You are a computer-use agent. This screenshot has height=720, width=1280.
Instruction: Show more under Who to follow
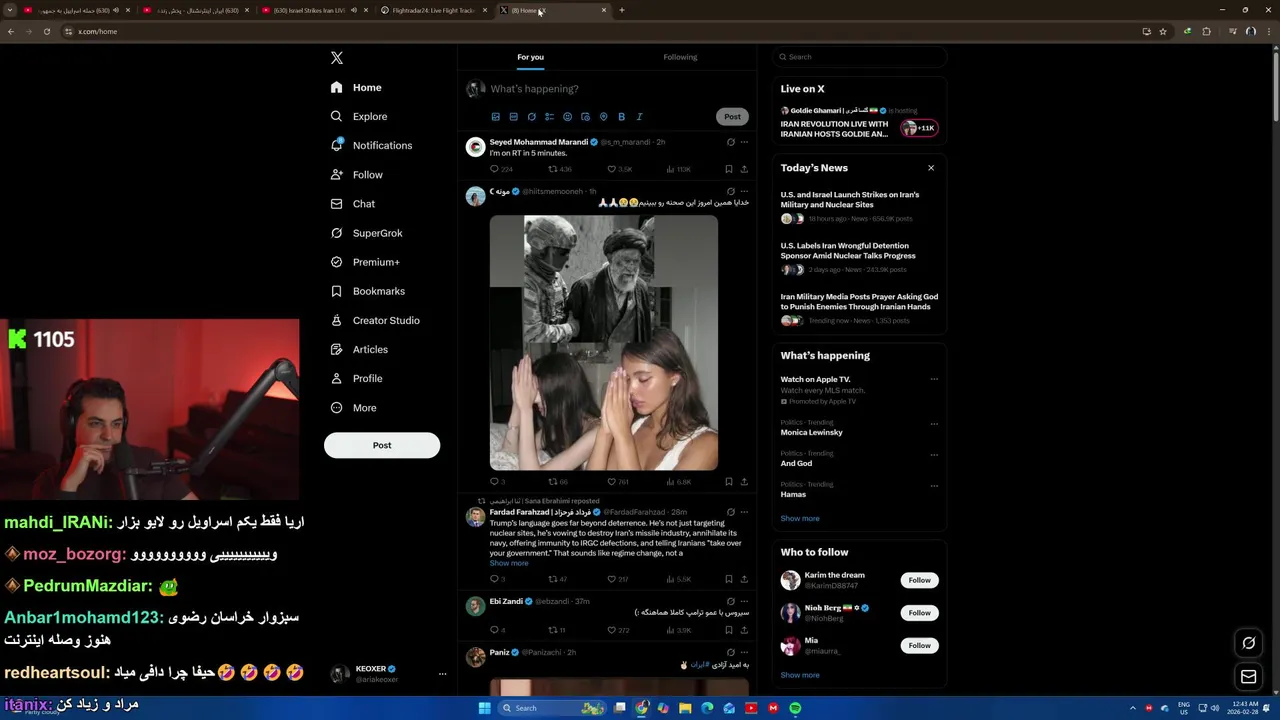[800, 675]
